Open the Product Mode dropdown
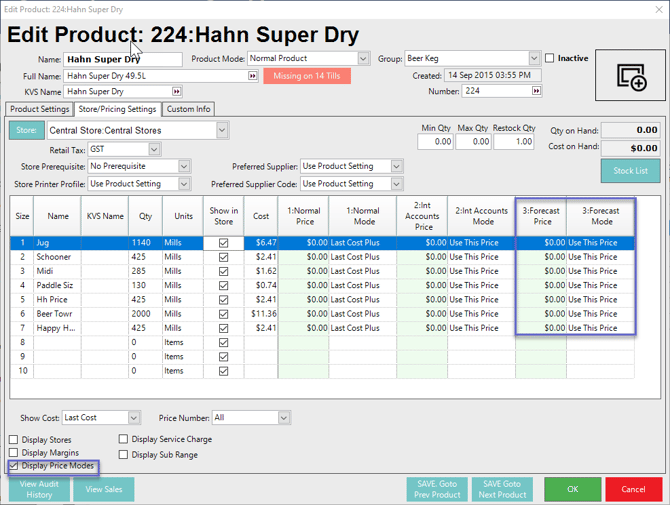This screenshot has width=670, height=505. pos(363,59)
